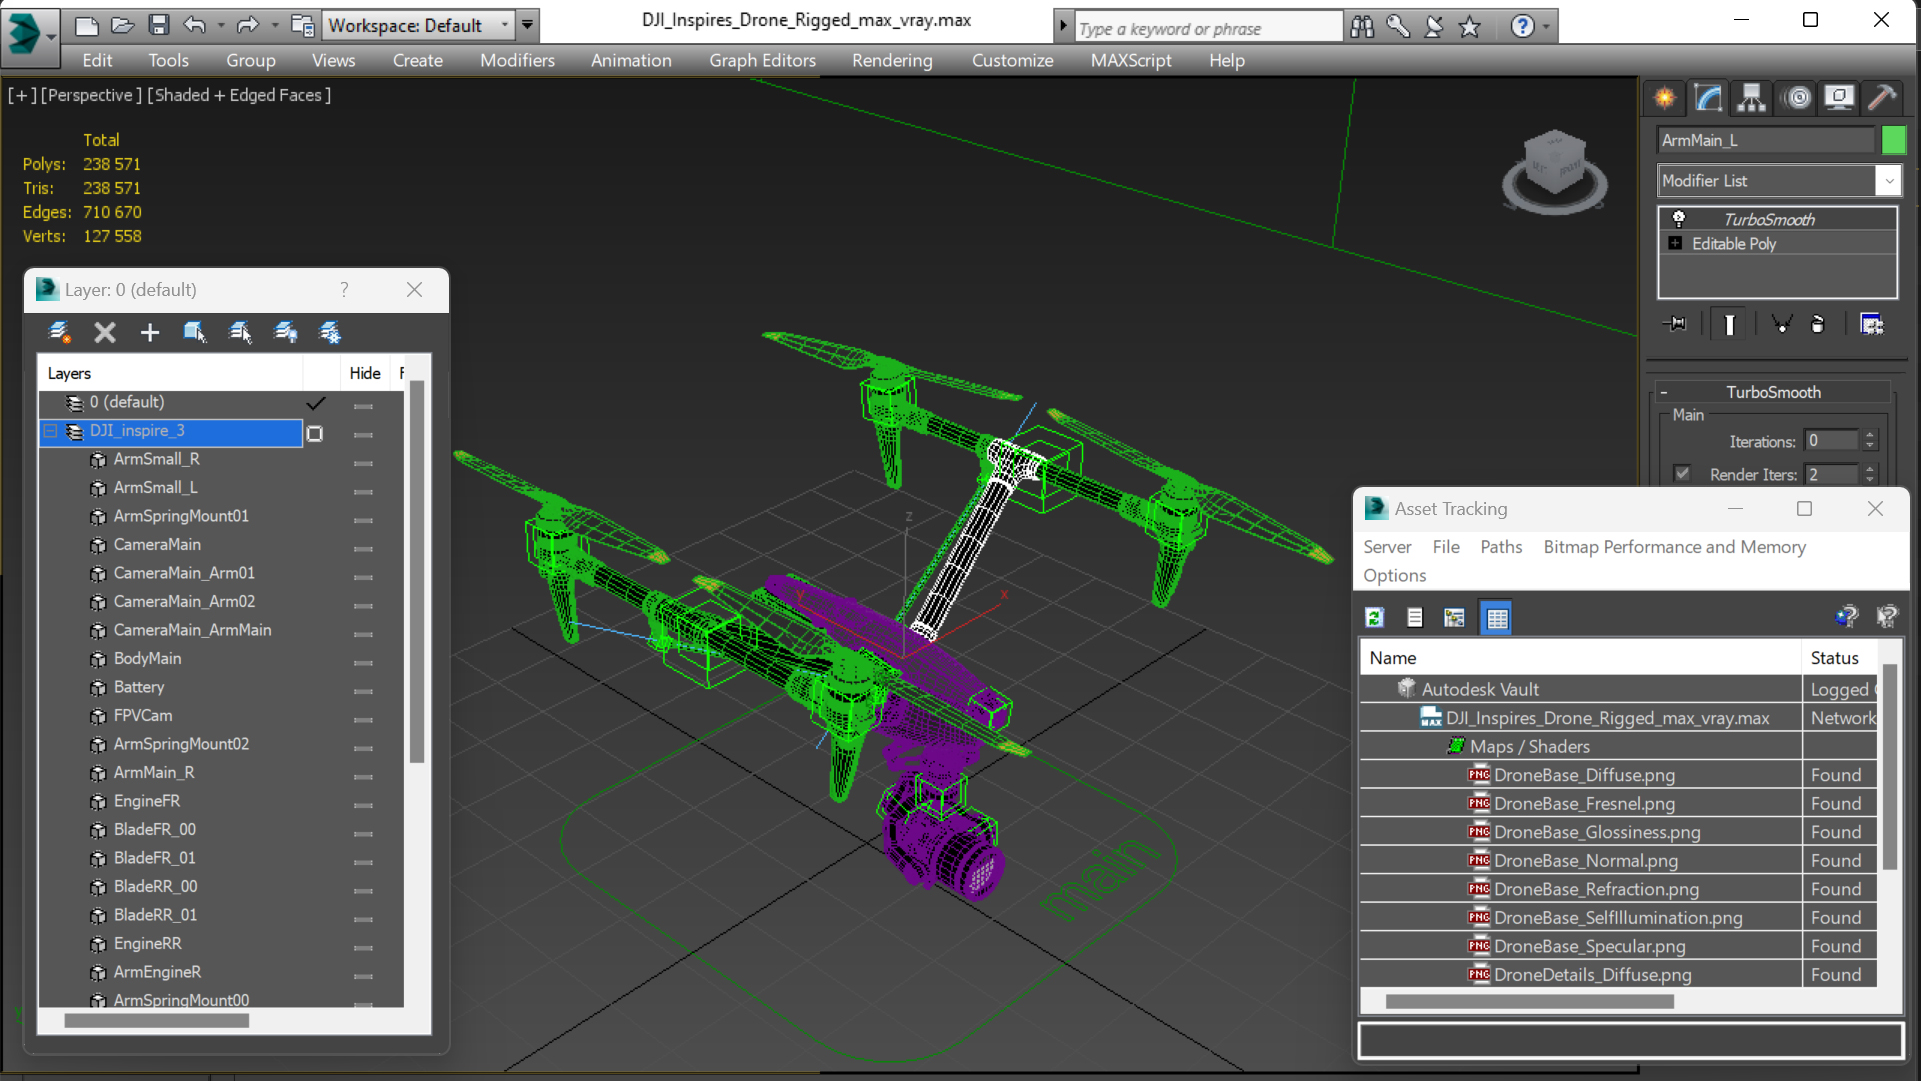The image size is (1921, 1081).
Task: Open the Subscription Center key icon
Action: pos(1398,27)
